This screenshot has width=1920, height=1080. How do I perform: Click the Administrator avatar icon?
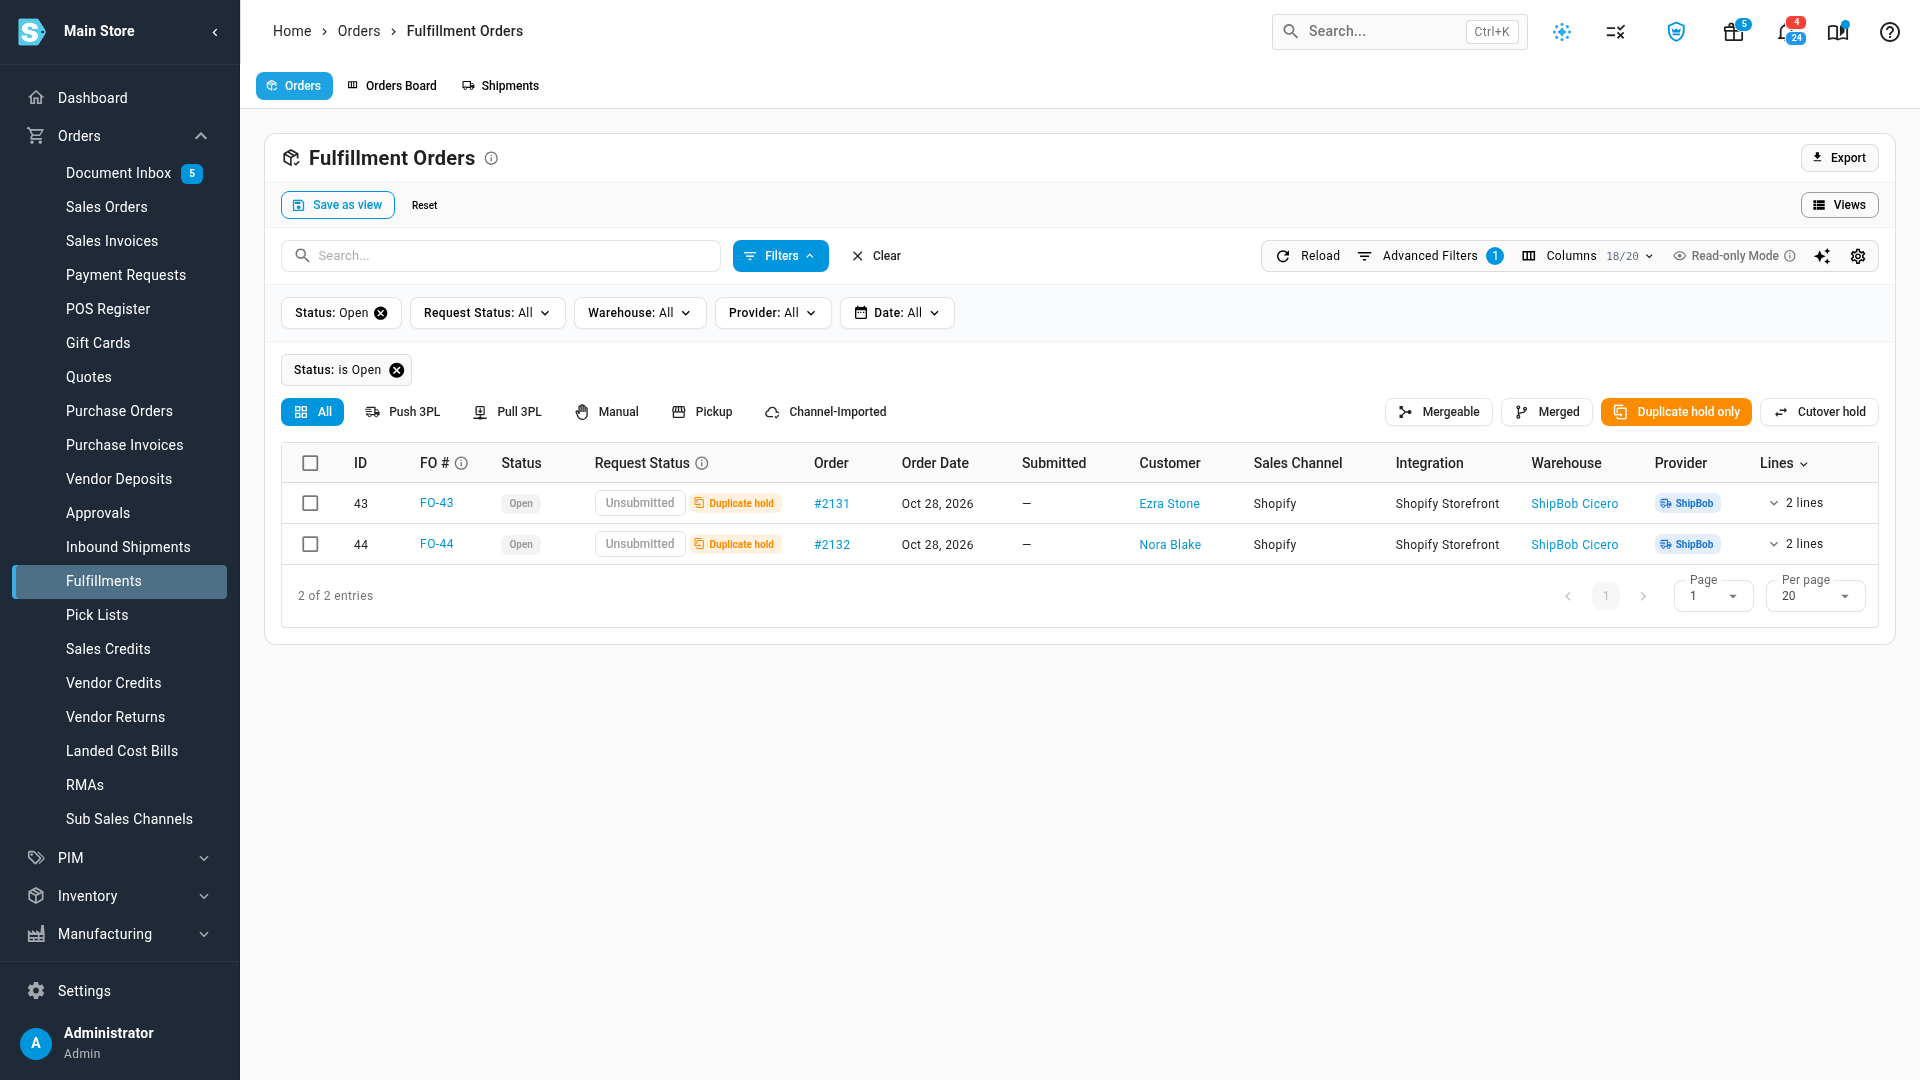[36, 1043]
